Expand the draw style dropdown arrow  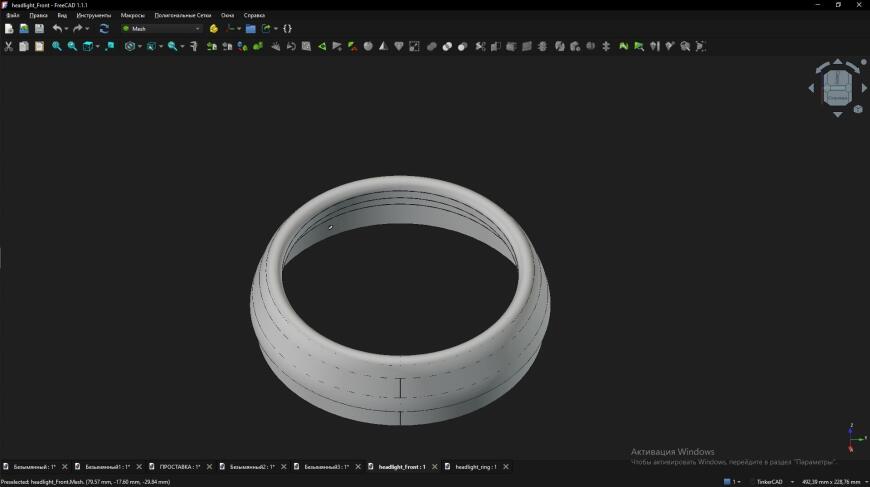[x=140, y=47]
